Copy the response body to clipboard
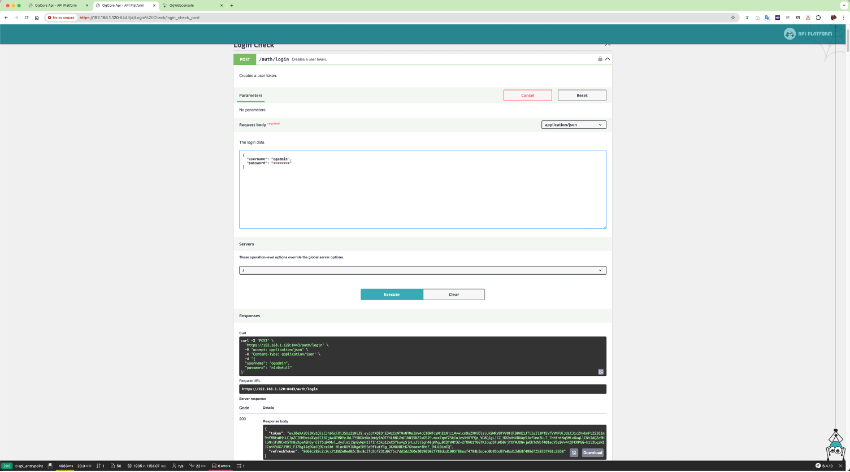The height and width of the screenshot is (472, 850). click(x=574, y=452)
